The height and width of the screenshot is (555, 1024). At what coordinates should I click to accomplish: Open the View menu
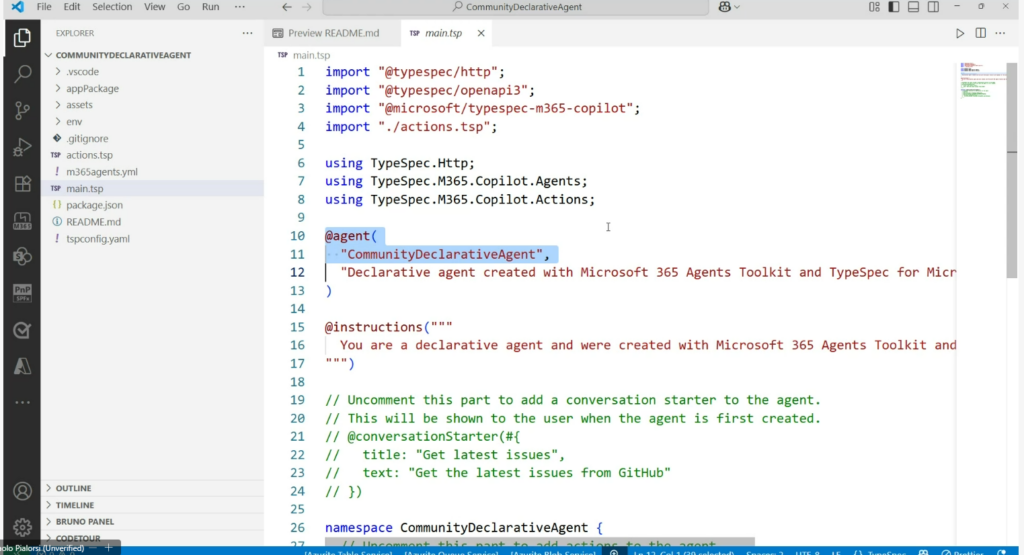pos(154,7)
